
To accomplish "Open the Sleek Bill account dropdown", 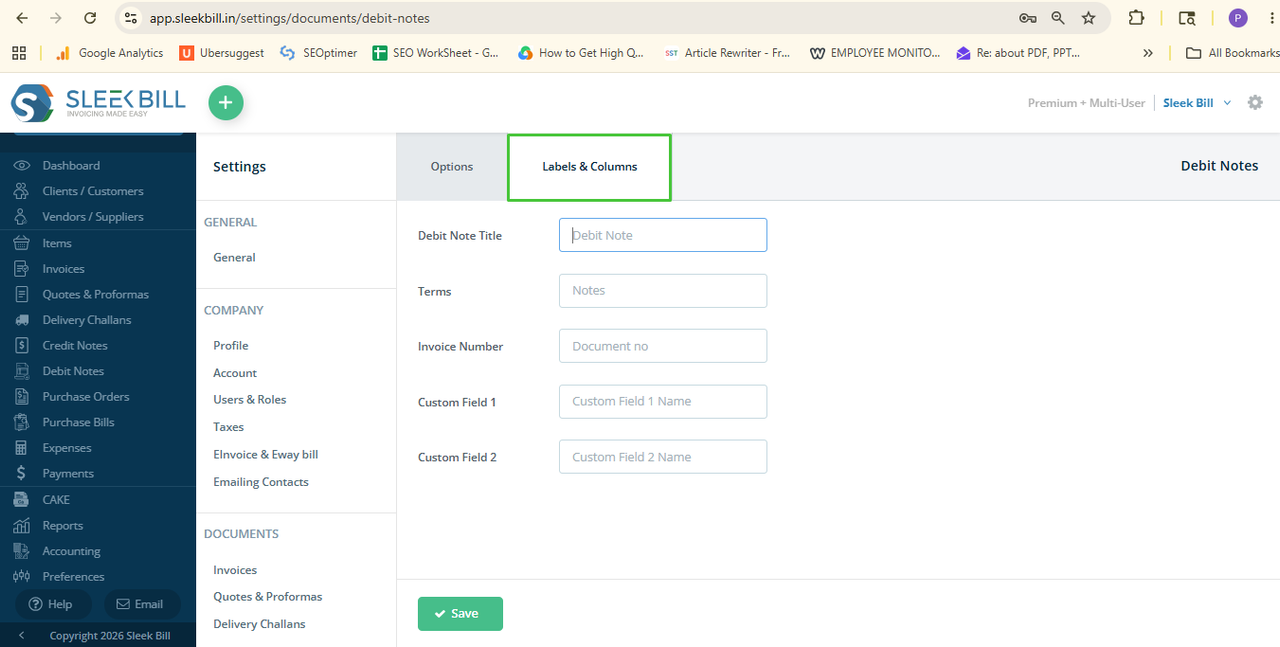I will (1197, 103).
